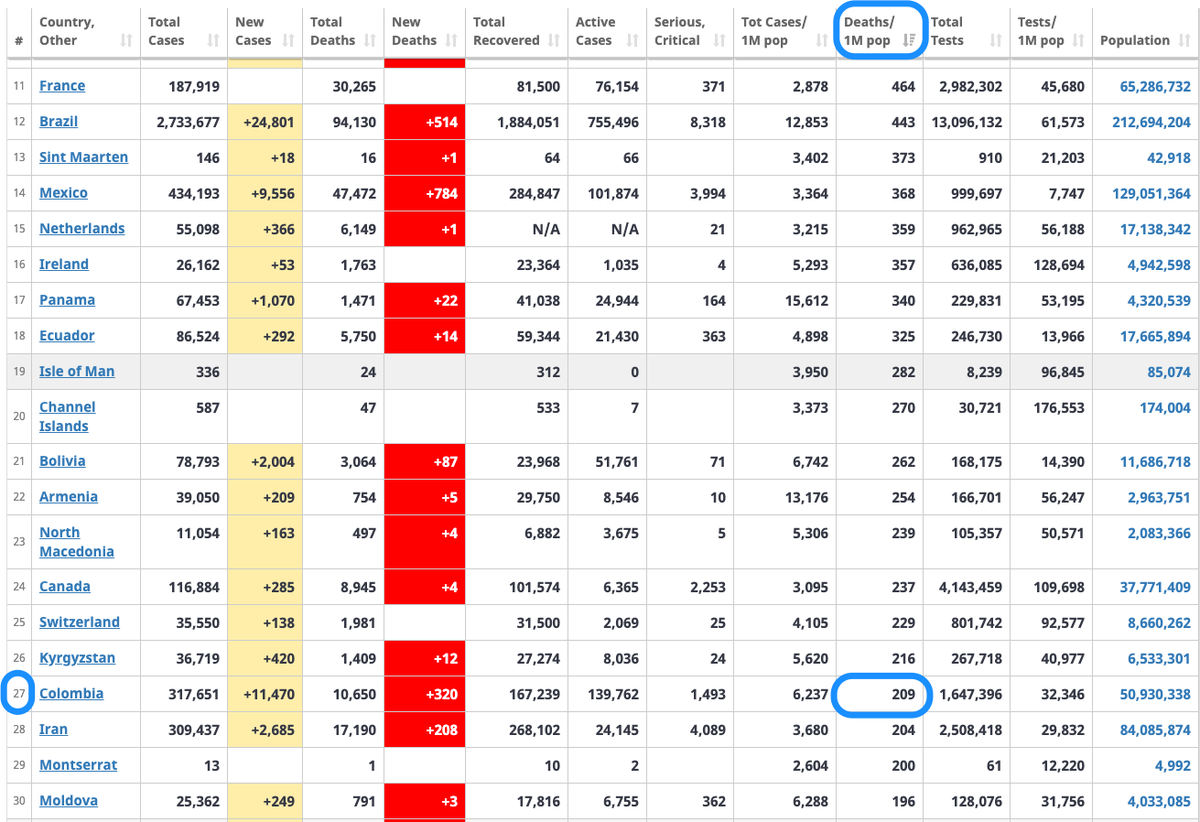Open Sint Maarten population link 42,918

pyautogui.click(x=1169, y=158)
